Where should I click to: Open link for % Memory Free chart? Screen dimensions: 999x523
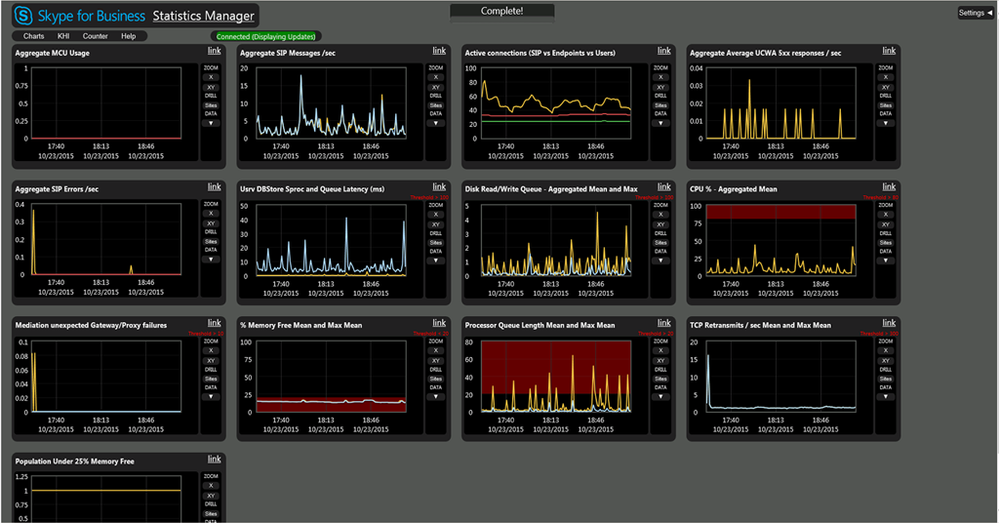click(x=439, y=324)
